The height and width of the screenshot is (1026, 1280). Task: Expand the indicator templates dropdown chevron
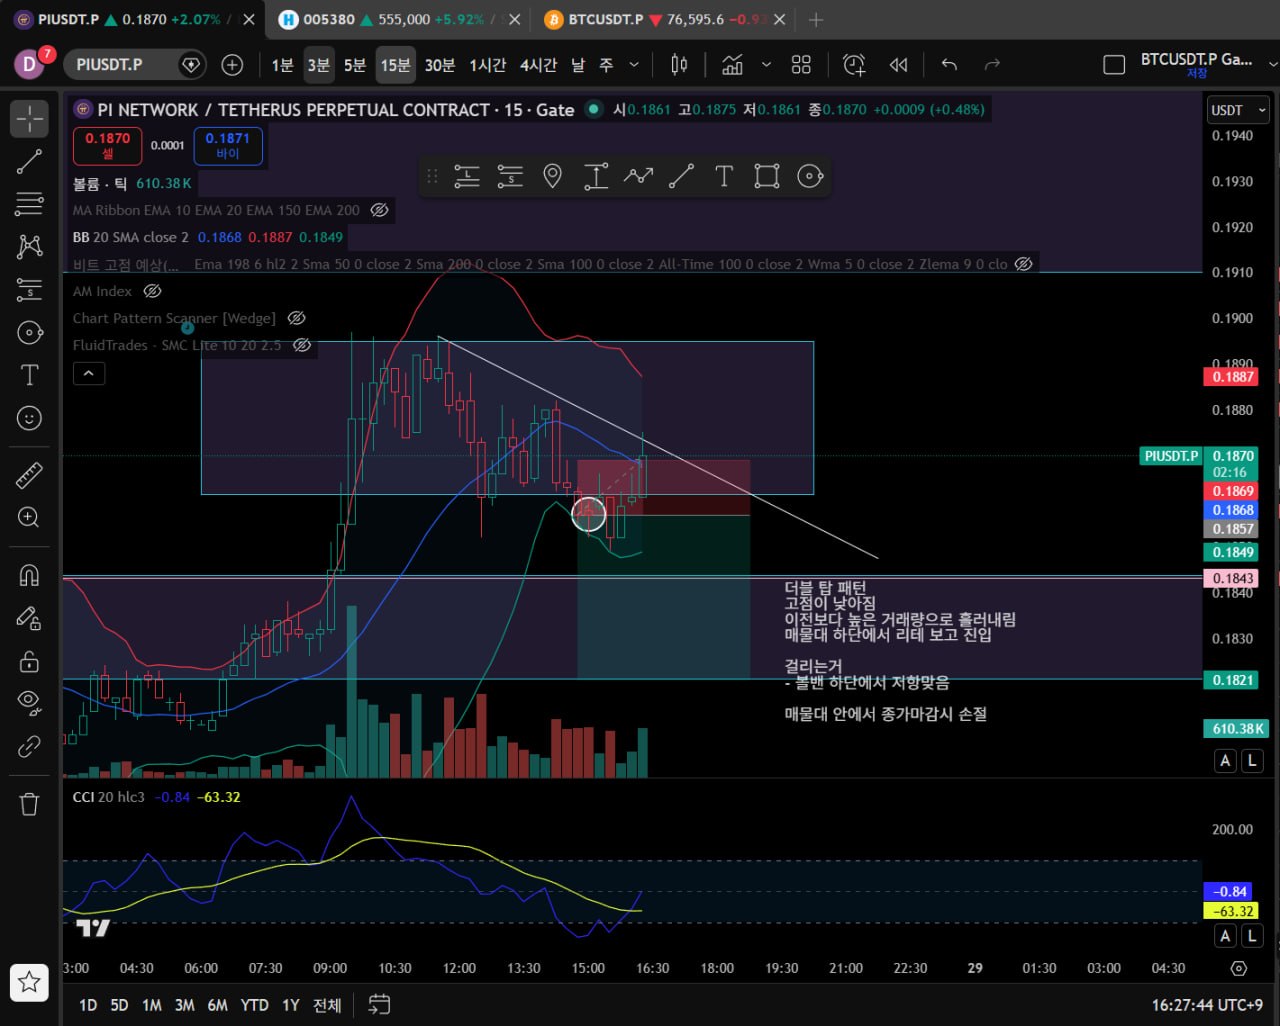(766, 65)
